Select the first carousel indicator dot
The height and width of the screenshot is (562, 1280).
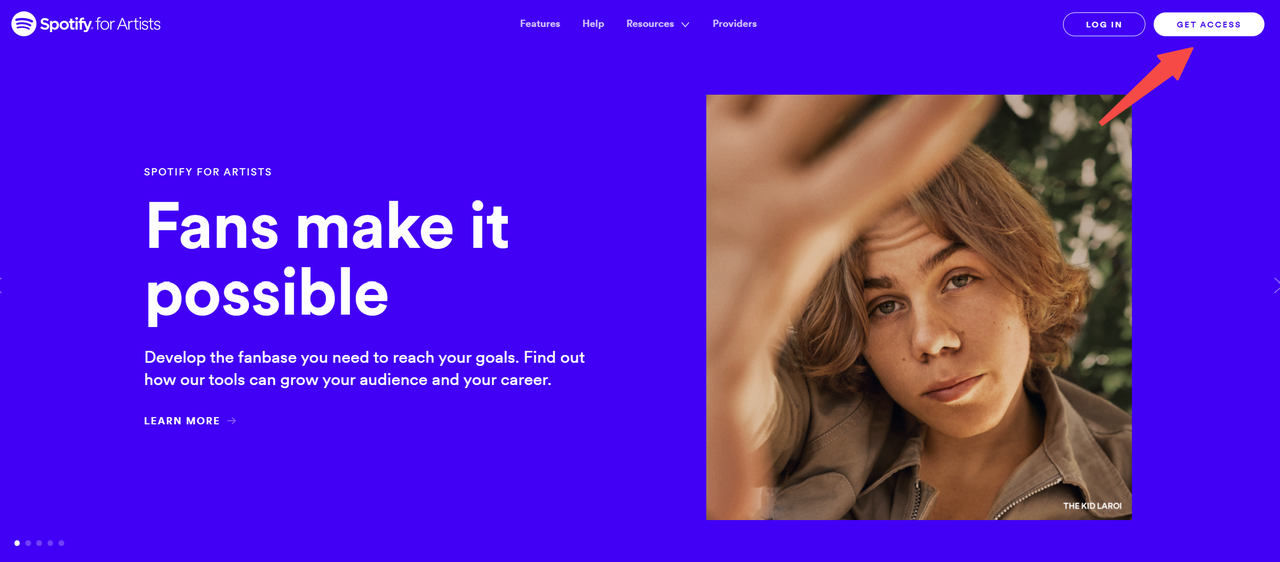tap(17, 543)
